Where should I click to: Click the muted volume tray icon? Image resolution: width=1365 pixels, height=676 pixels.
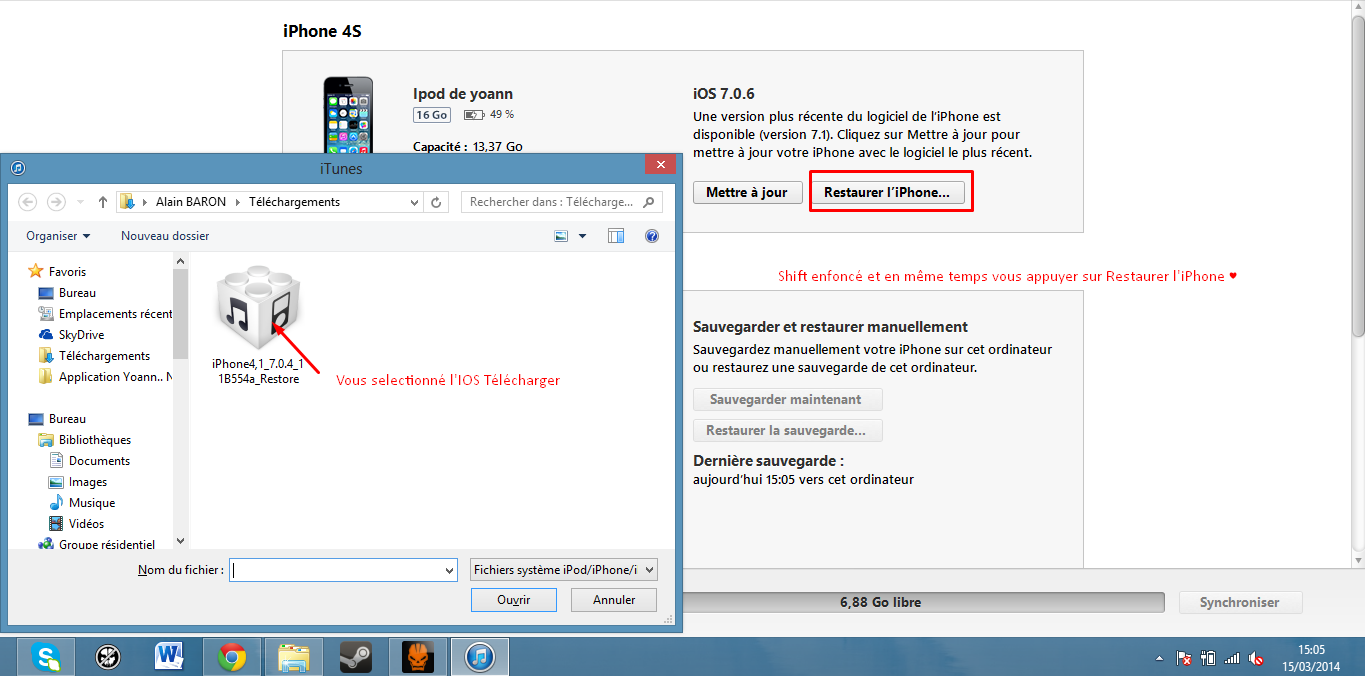[1258, 659]
